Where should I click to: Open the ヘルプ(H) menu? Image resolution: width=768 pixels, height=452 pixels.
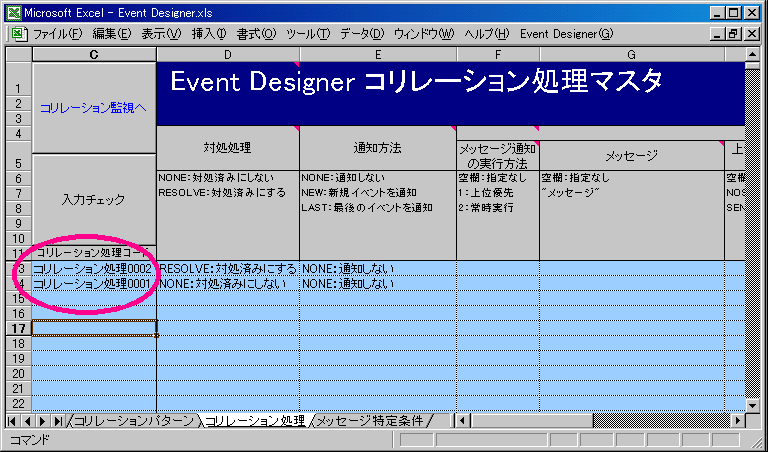(487, 34)
